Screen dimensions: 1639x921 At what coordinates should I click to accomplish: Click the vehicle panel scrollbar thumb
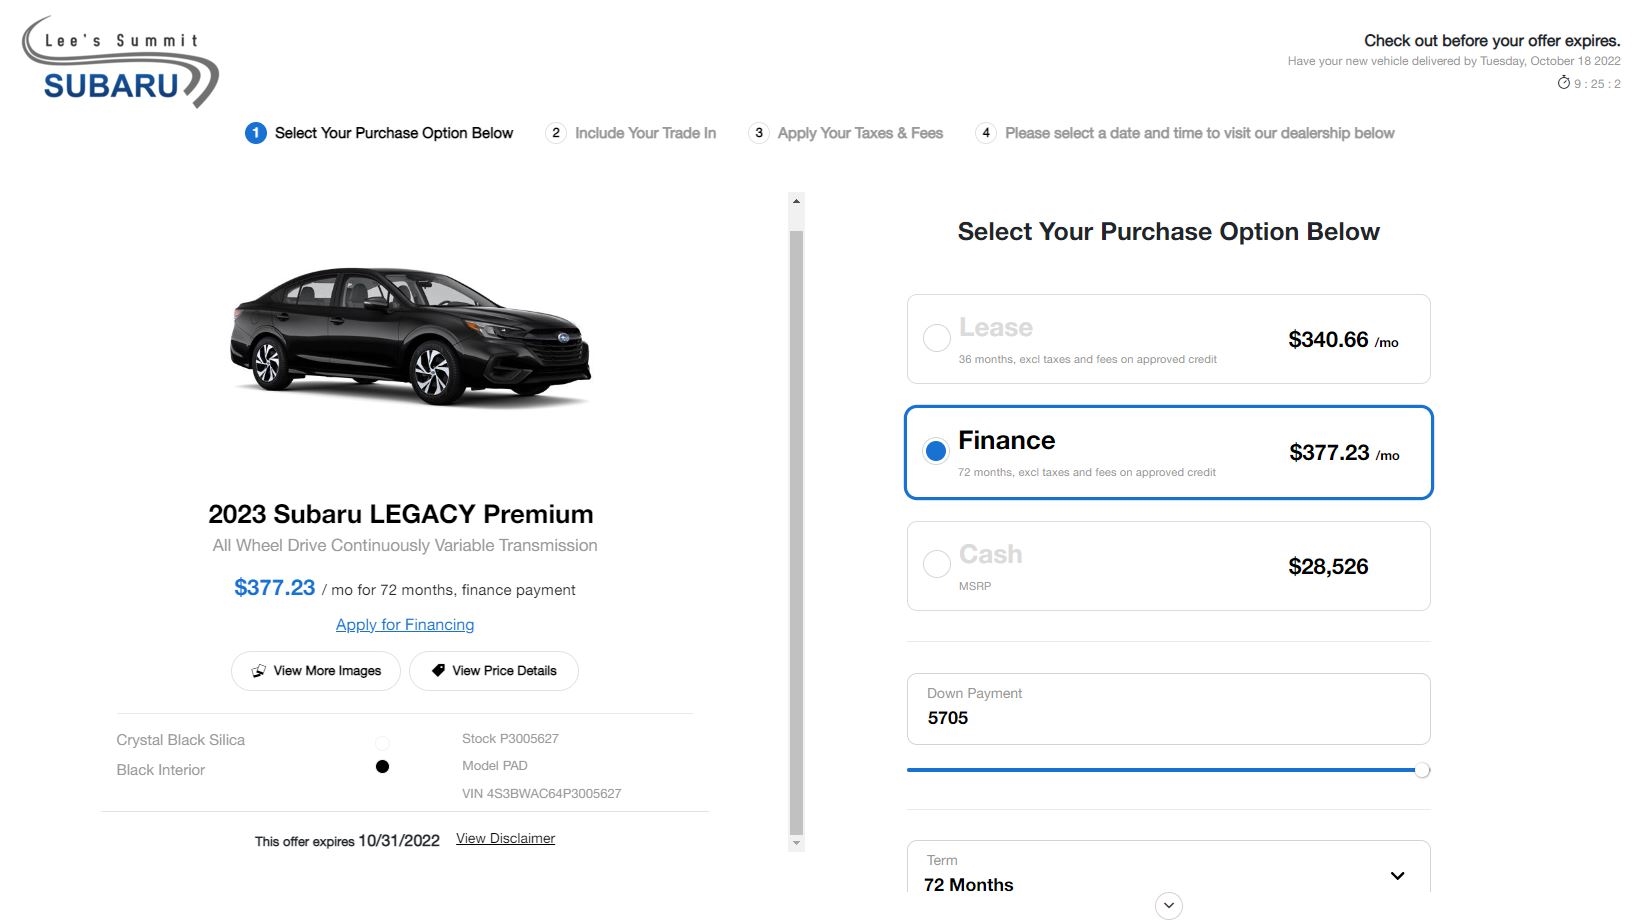(x=796, y=532)
